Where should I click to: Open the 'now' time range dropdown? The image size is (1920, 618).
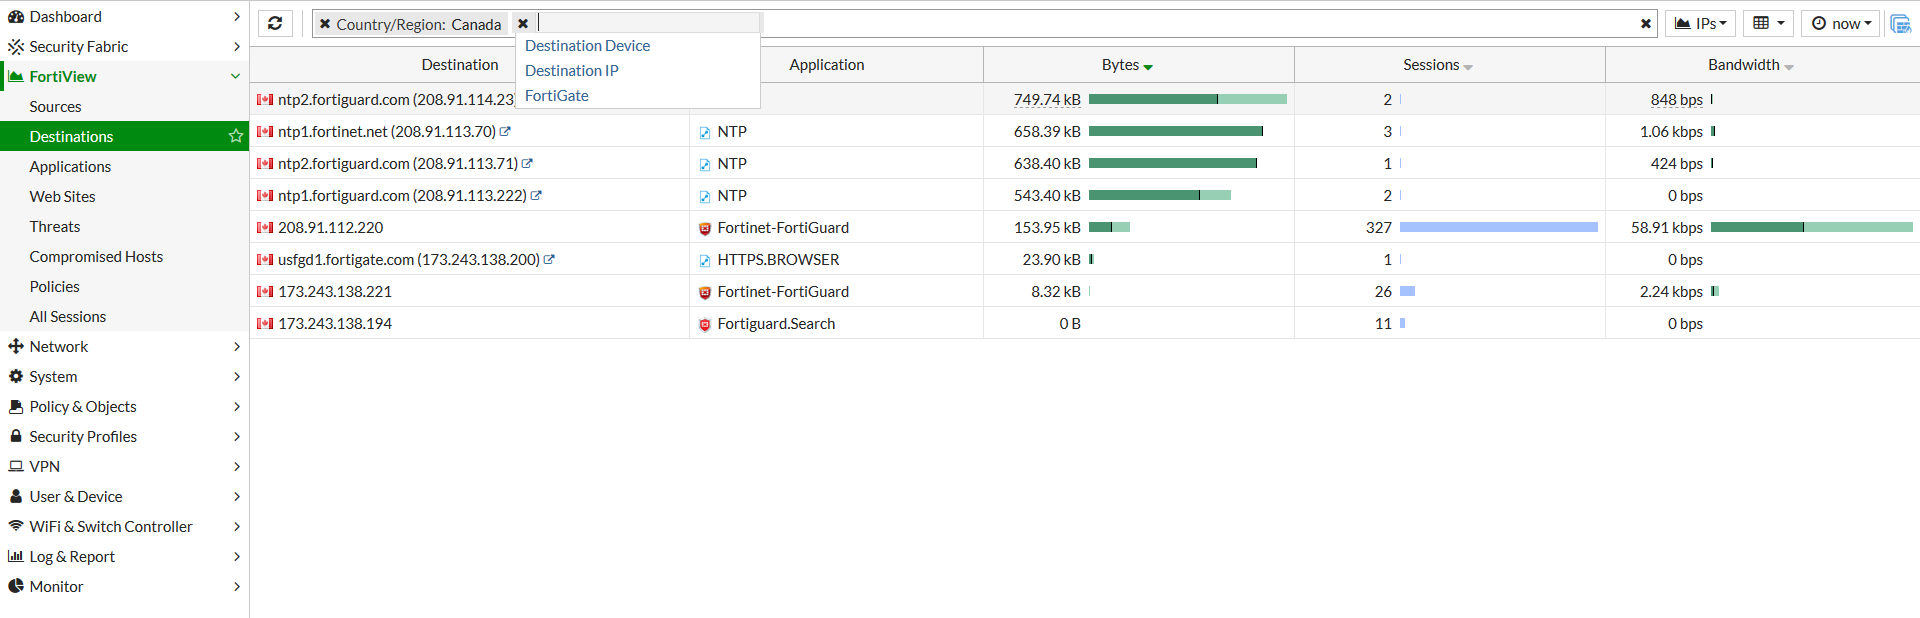click(x=1841, y=23)
